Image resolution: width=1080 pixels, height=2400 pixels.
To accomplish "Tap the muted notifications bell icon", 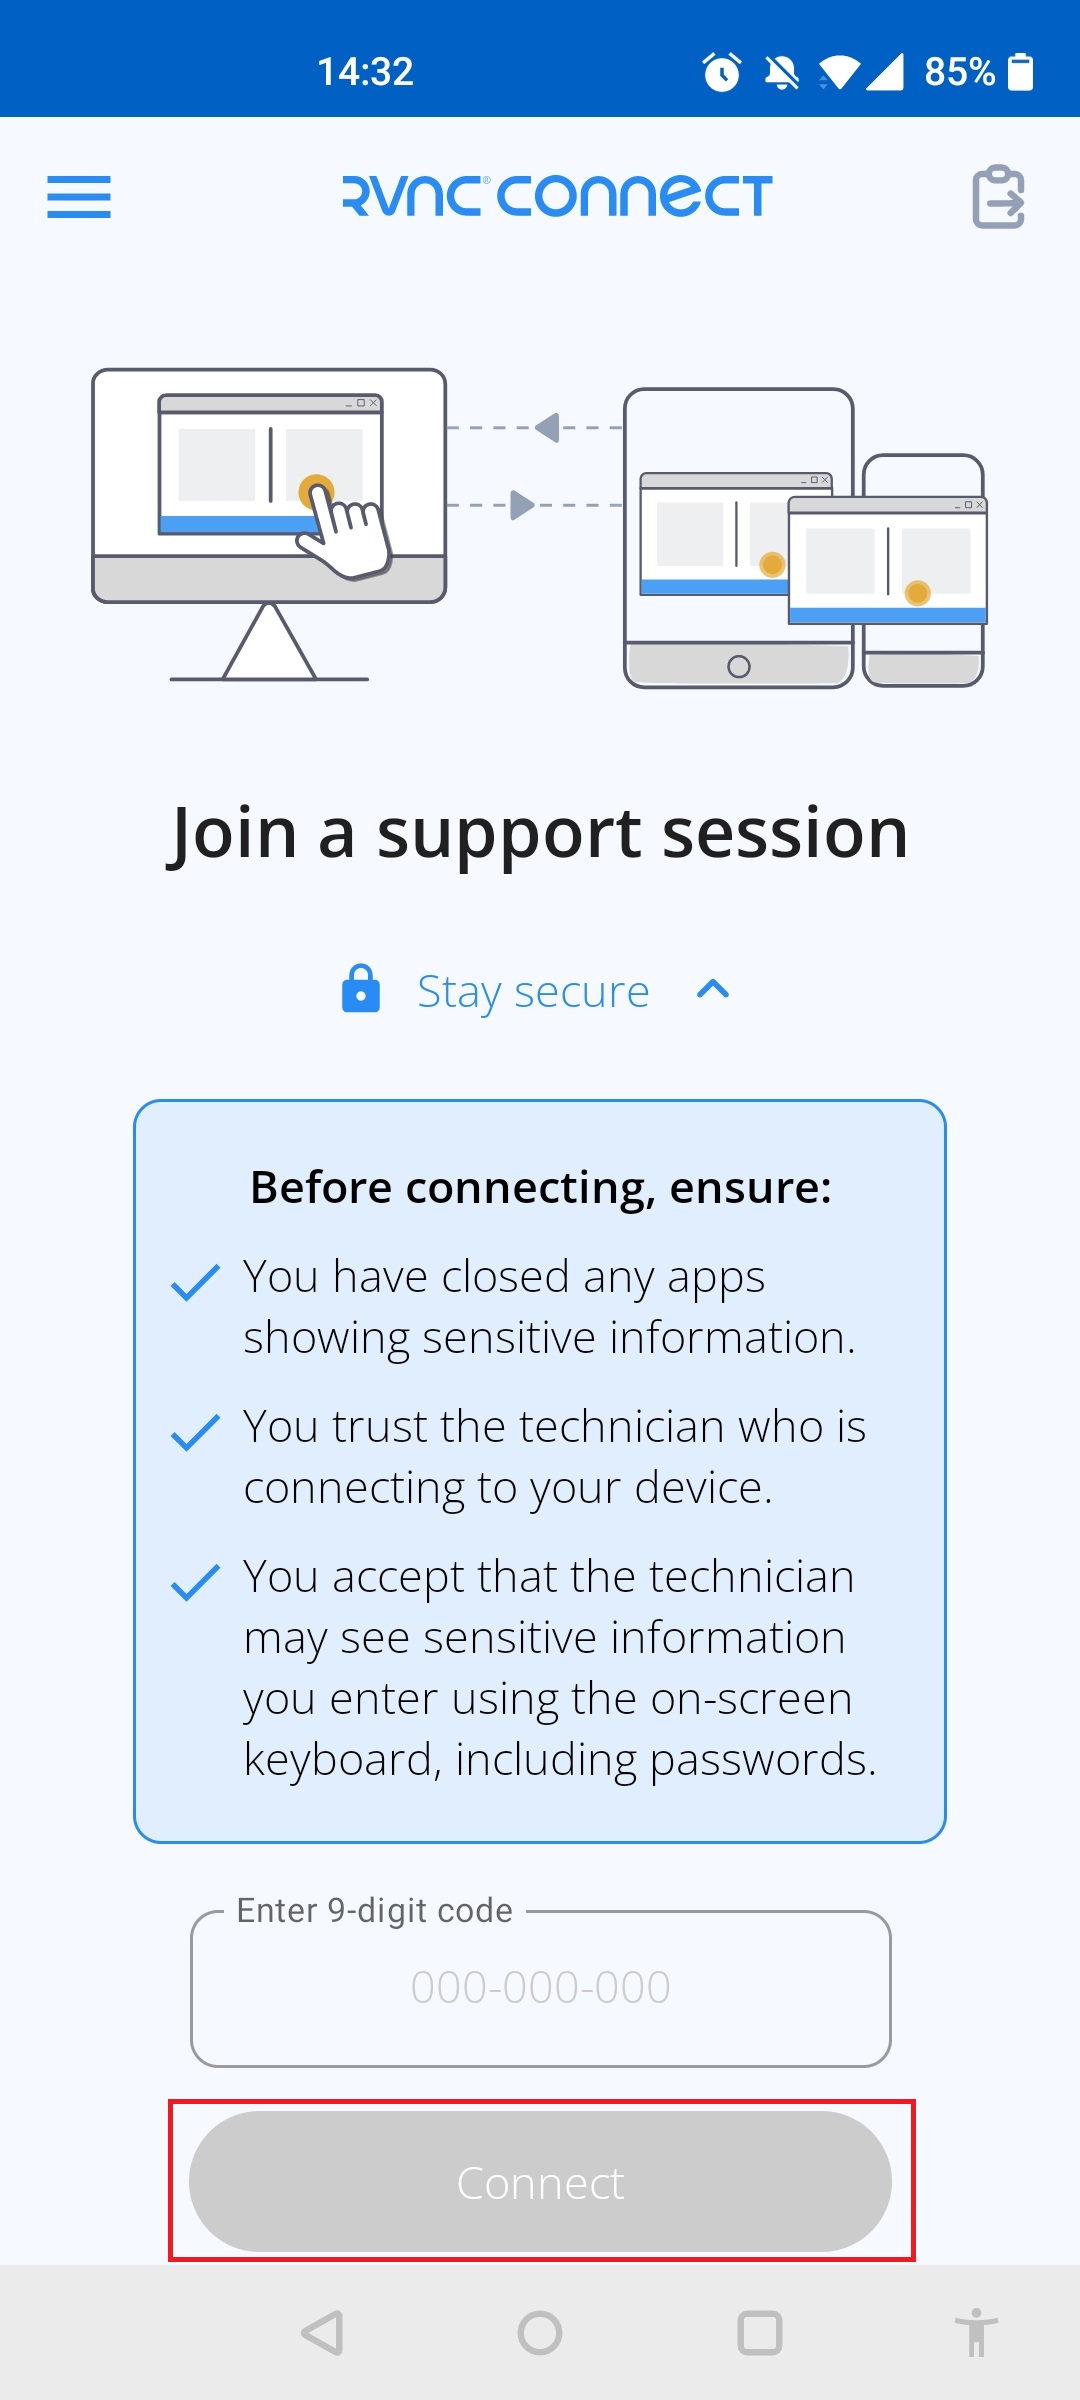I will pos(781,72).
